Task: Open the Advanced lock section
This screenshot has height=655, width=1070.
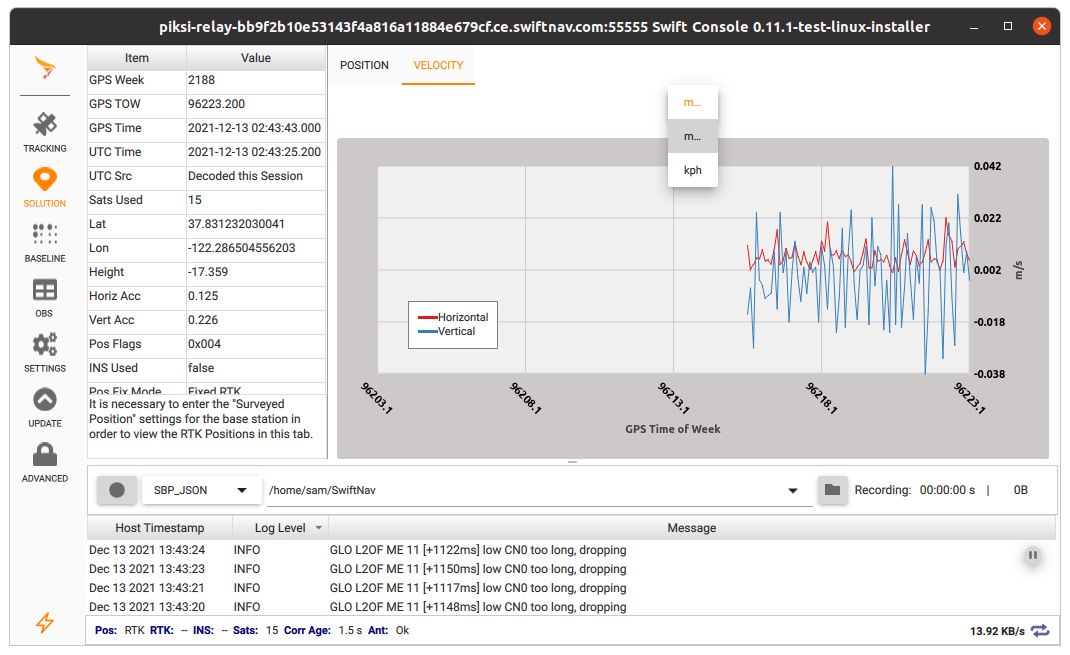Action: pos(45,463)
